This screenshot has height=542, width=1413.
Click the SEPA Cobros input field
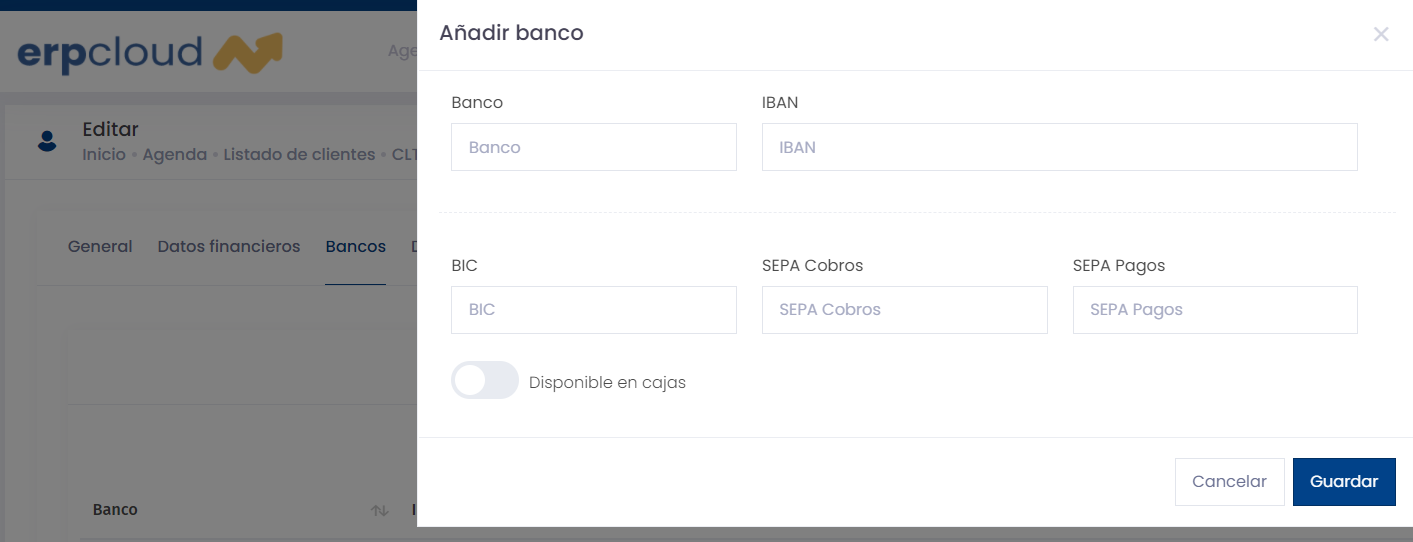click(x=905, y=310)
